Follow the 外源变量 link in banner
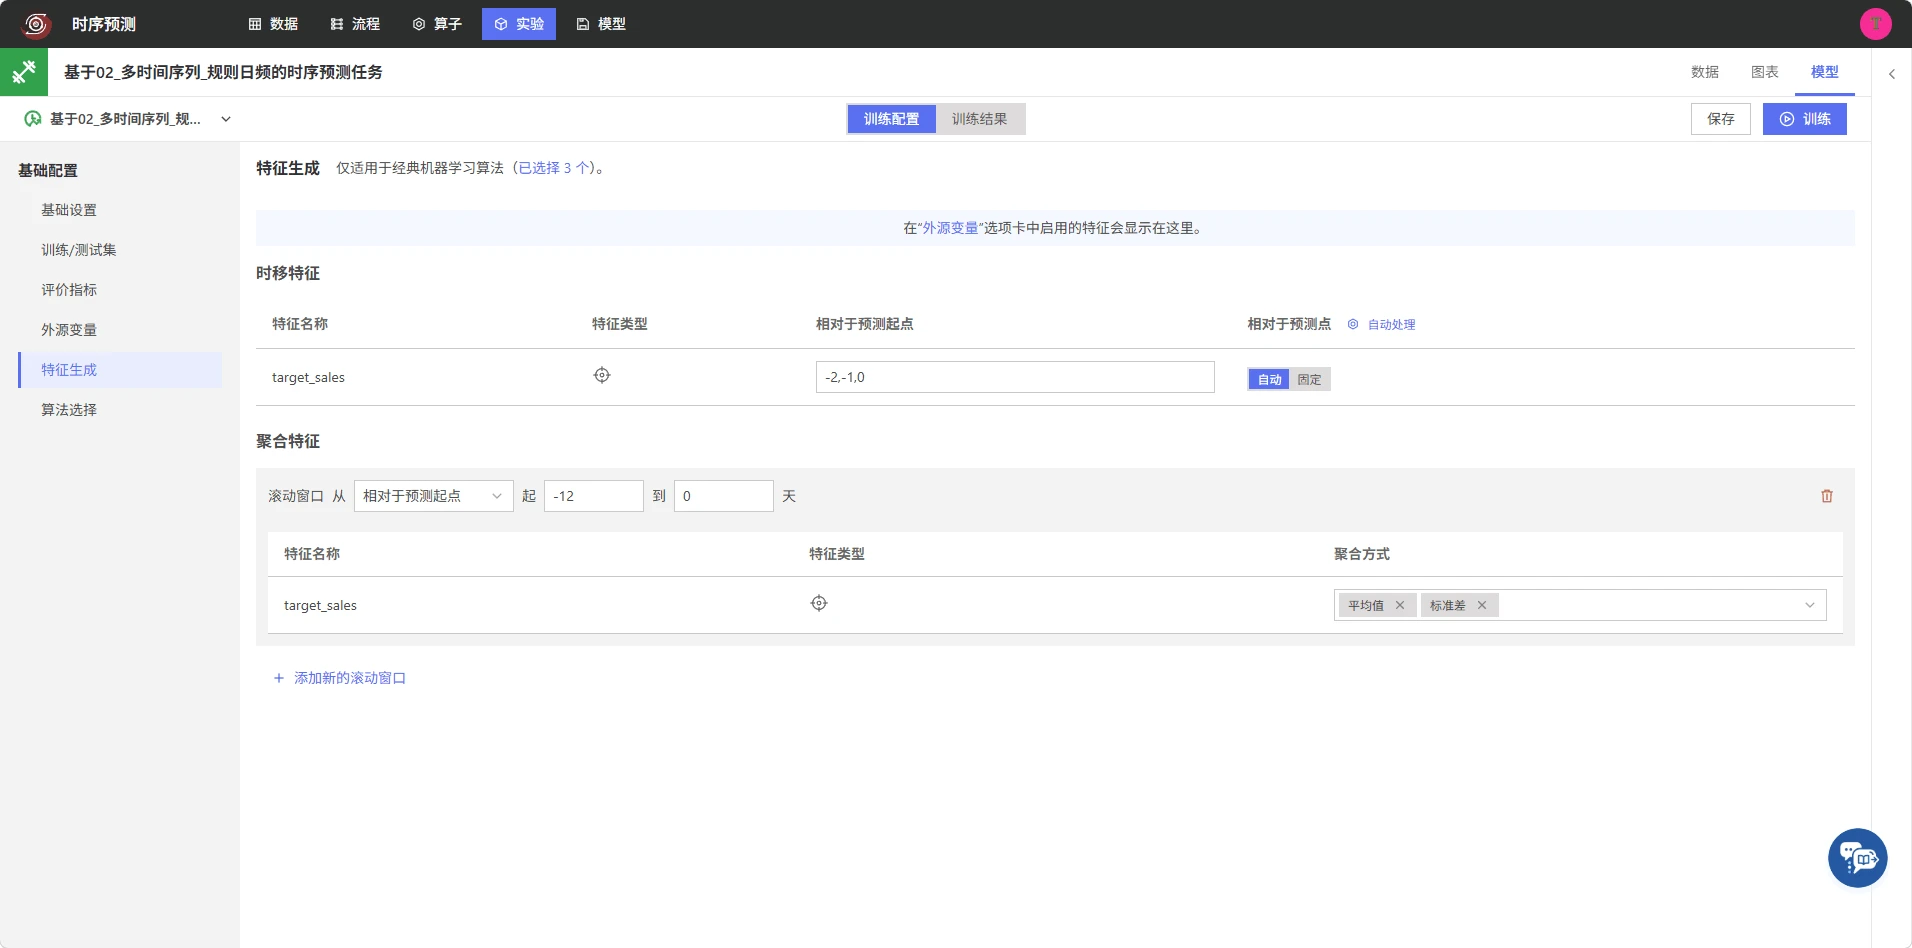The image size is (1912, 948). coord(950,228)
